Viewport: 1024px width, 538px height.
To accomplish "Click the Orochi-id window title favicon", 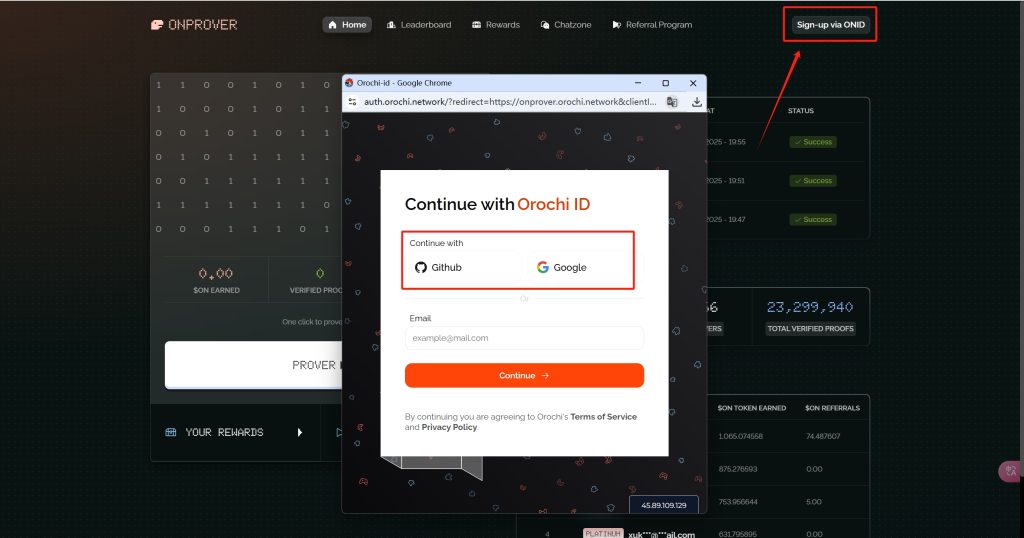I will [x=349, y=83].
